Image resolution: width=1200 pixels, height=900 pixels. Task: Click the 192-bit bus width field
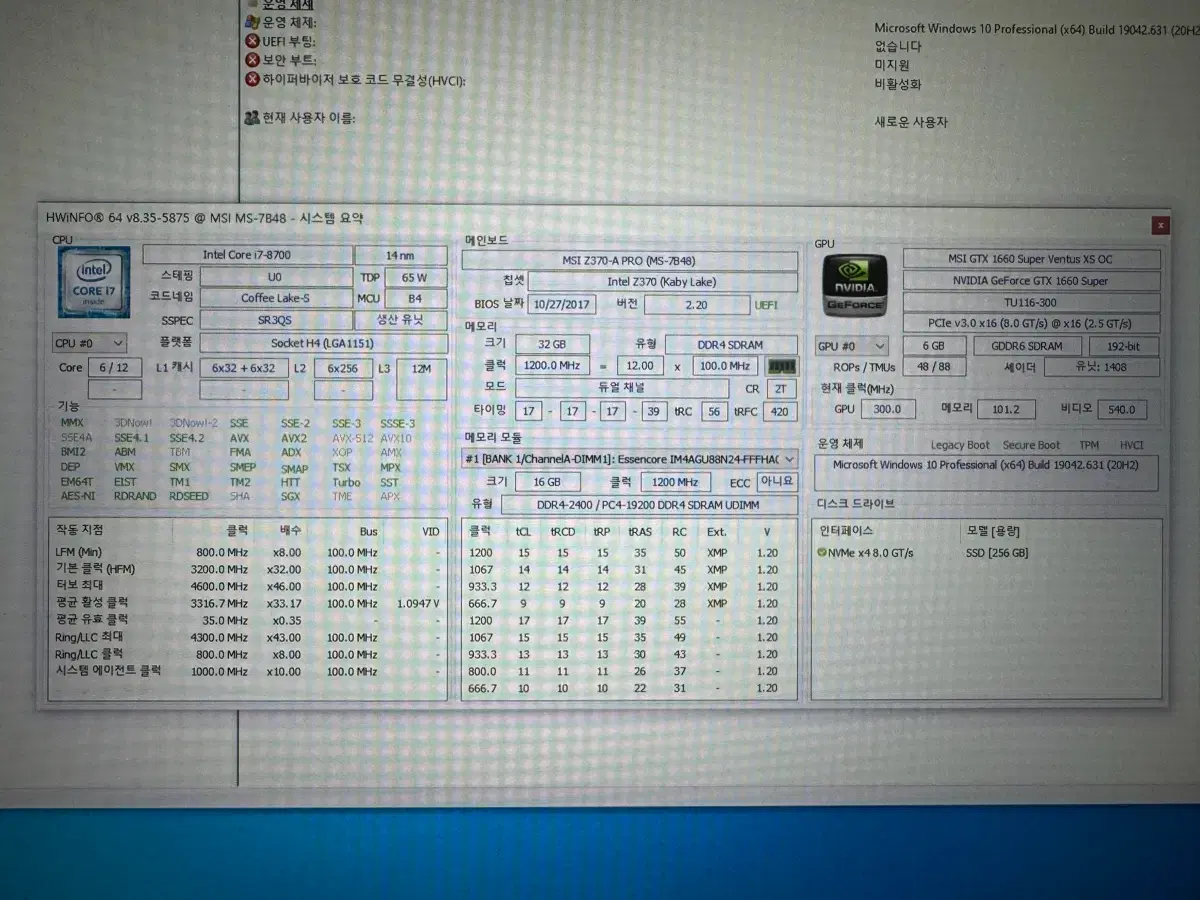(1124, 347)
